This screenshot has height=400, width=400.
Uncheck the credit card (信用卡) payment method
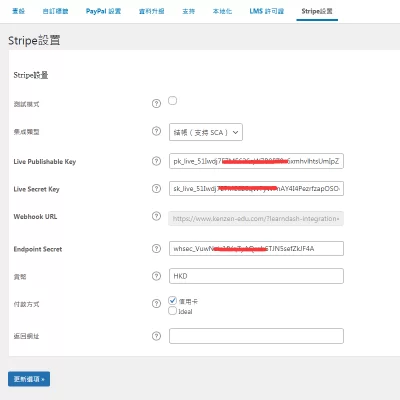pos(172,301)
